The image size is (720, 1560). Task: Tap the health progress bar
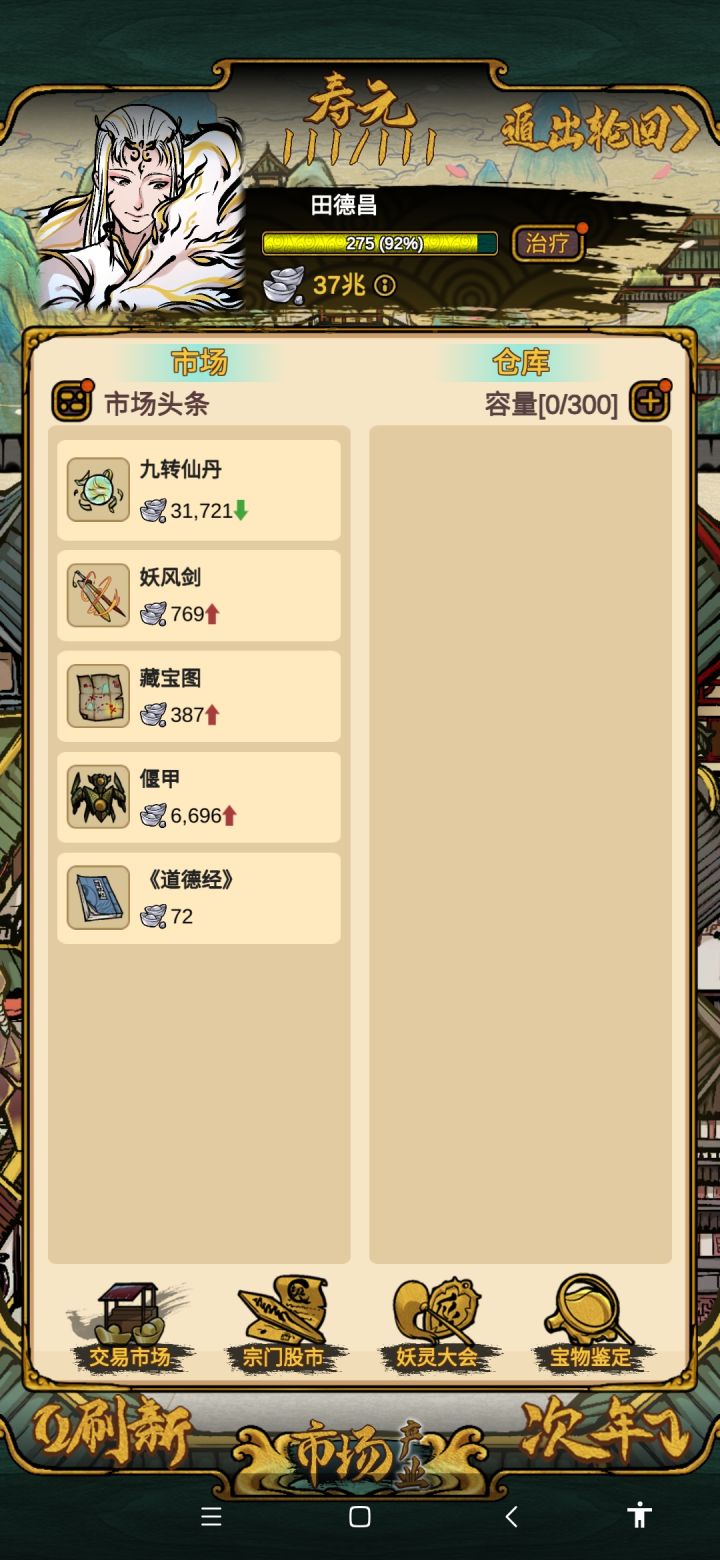[x=380, y=243]
